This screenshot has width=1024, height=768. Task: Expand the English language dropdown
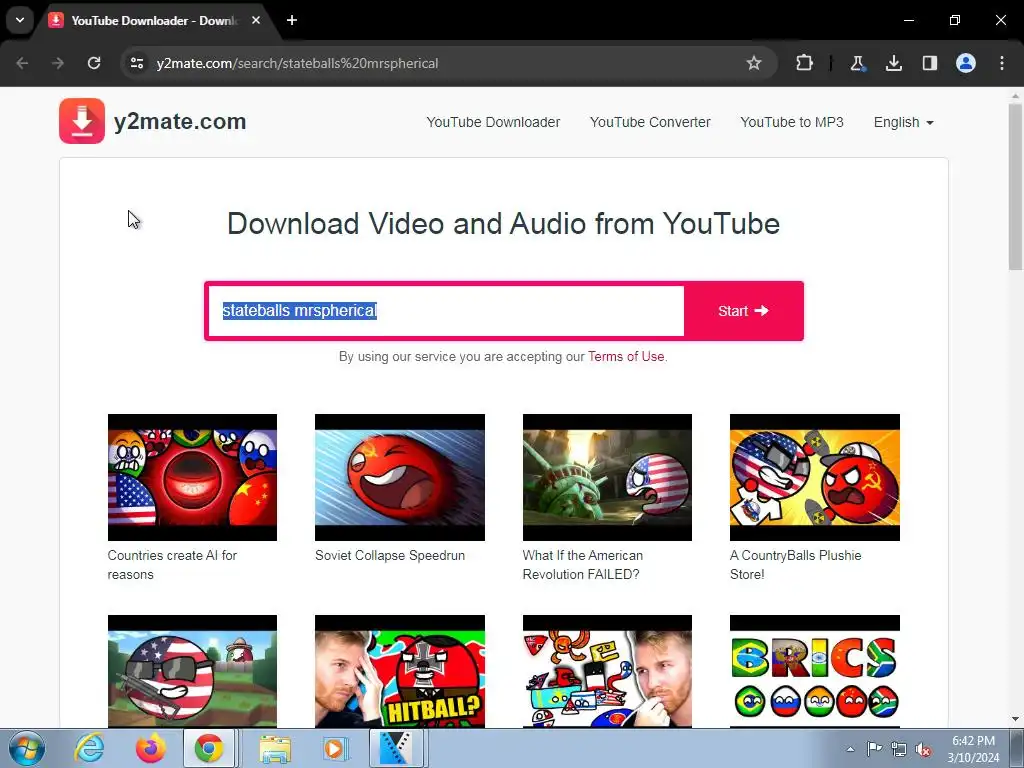[x=904, y=122]
